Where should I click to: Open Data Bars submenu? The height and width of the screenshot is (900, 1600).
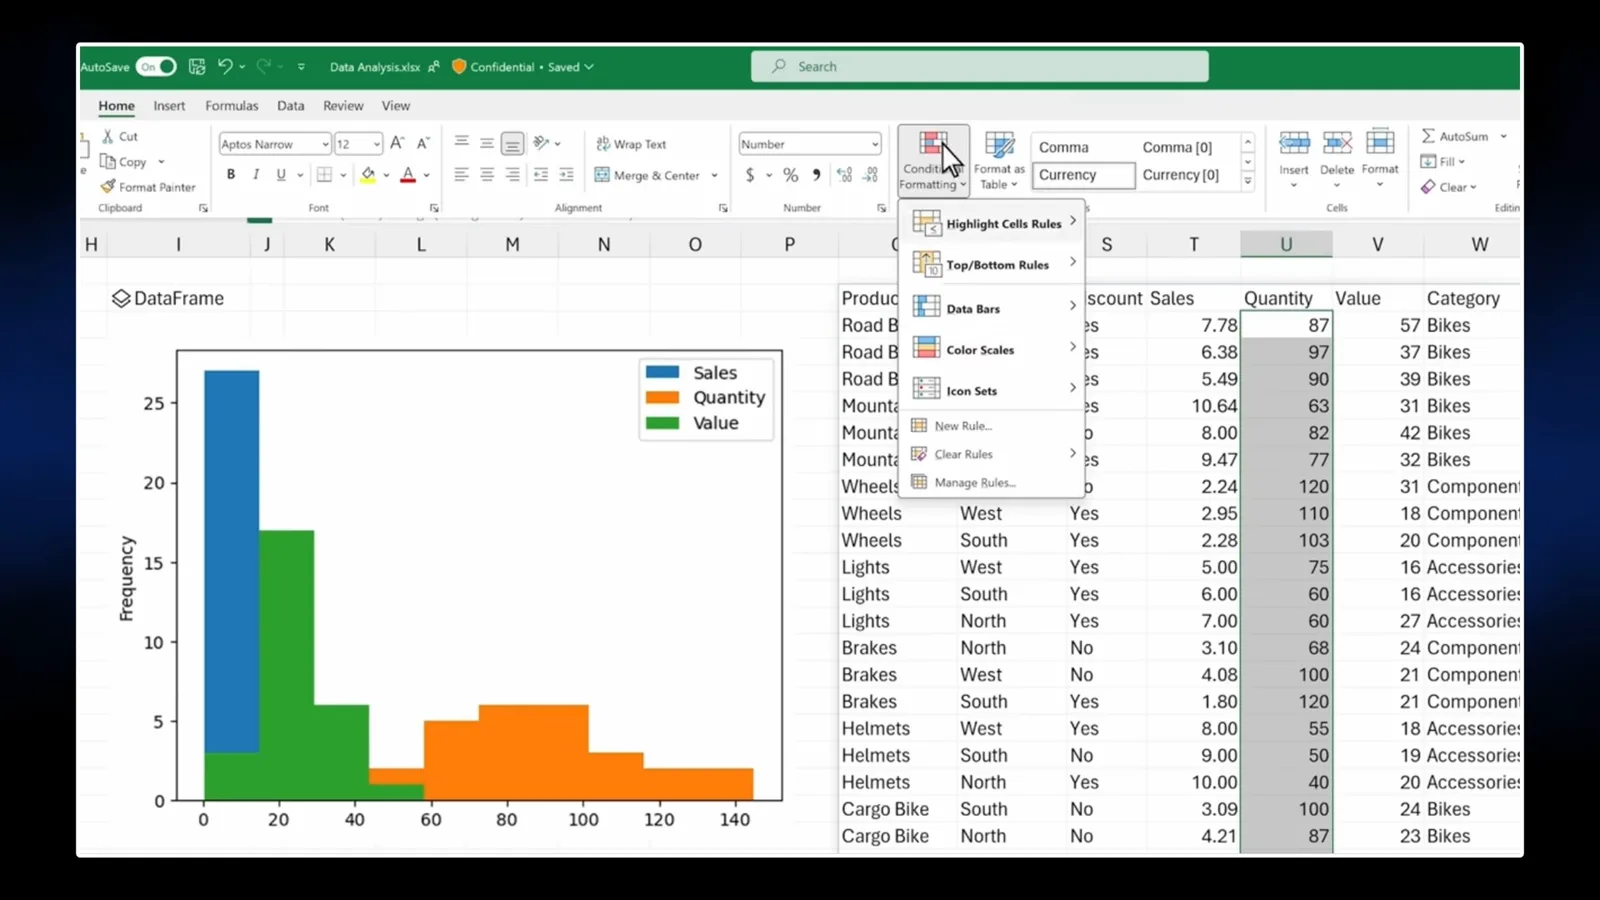tap(992, 308)
